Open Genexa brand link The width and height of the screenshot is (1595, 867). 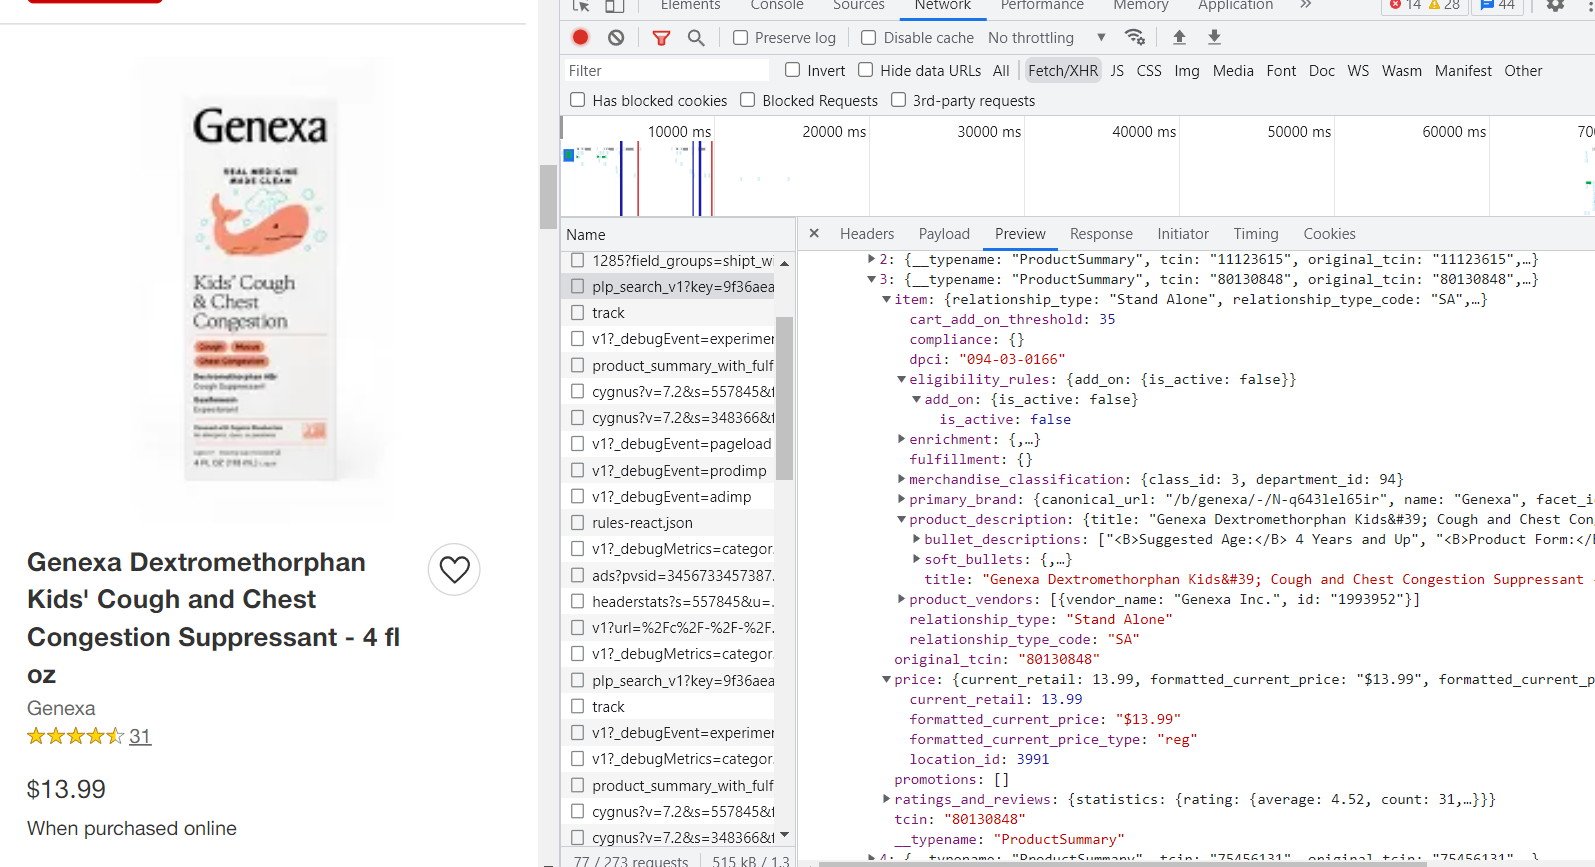[61, 708]
